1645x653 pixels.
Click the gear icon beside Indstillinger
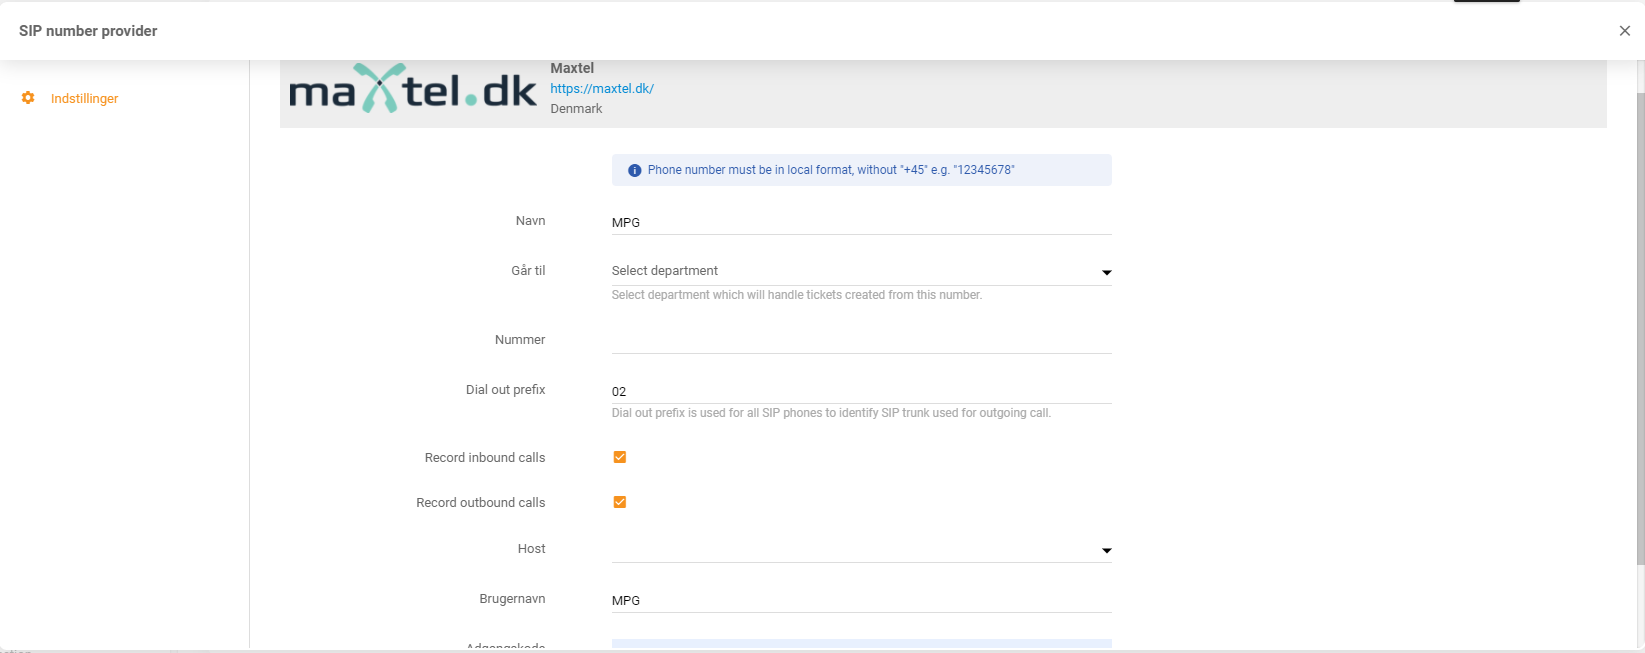[28, 98]
